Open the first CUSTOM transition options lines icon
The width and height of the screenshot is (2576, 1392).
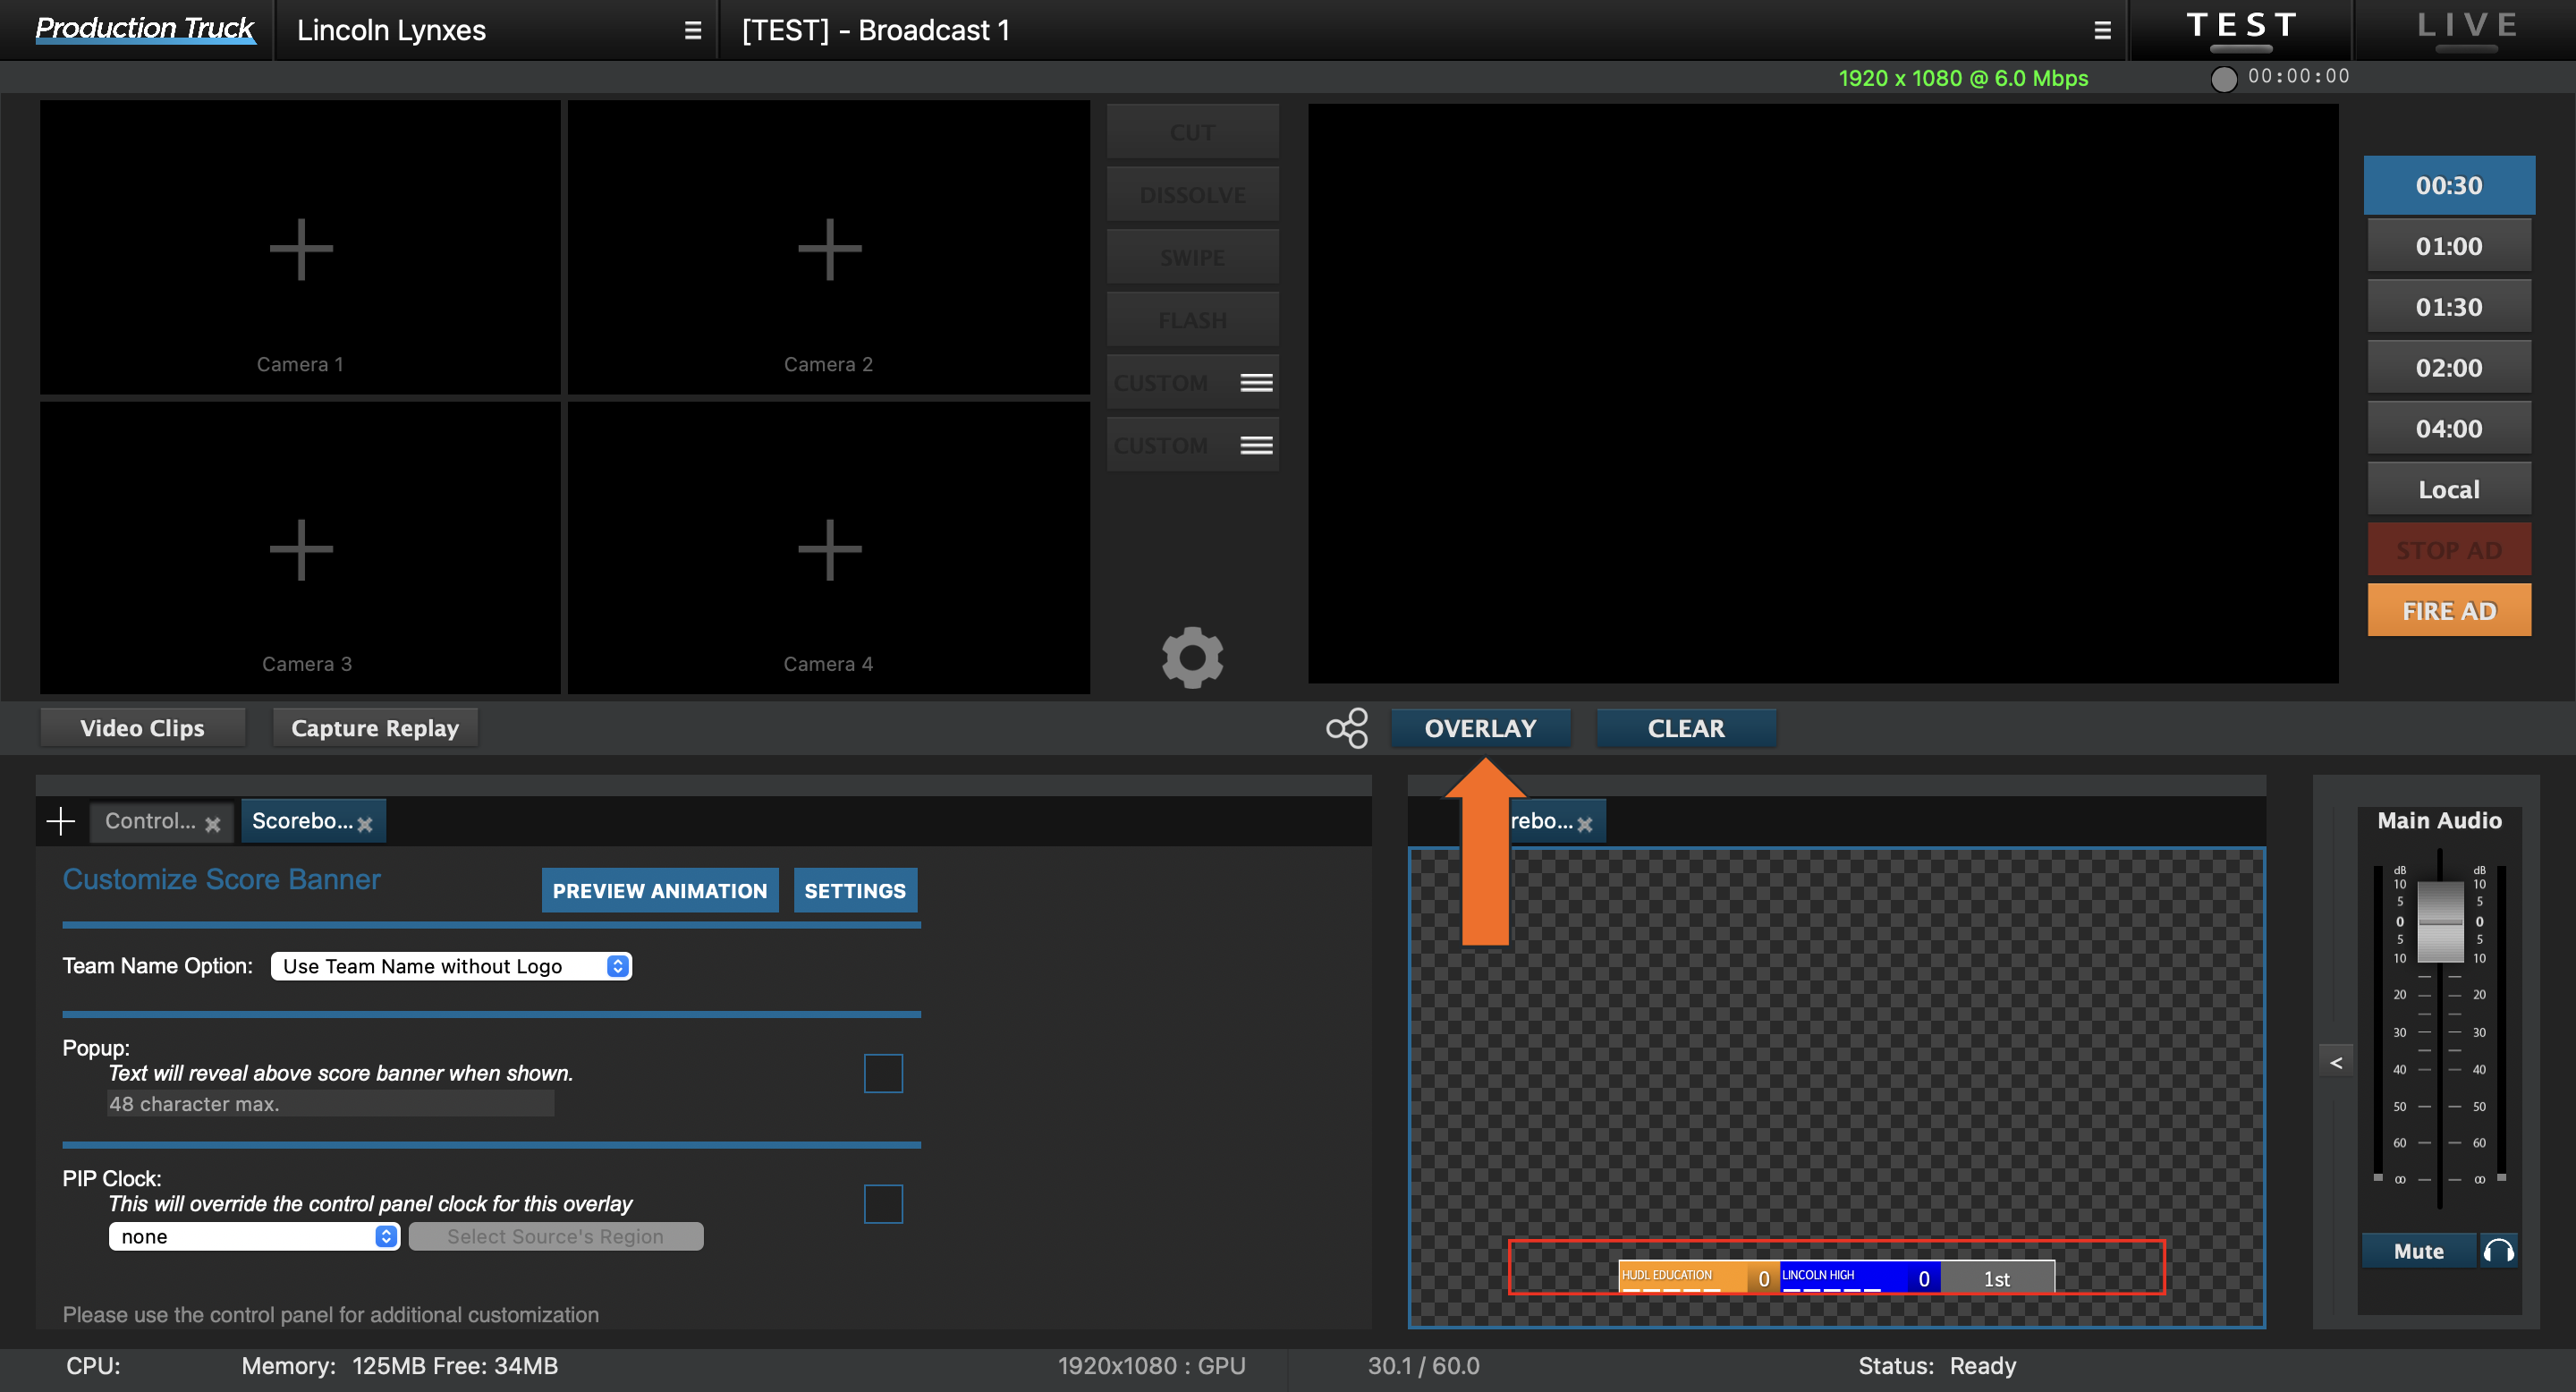1256,381
